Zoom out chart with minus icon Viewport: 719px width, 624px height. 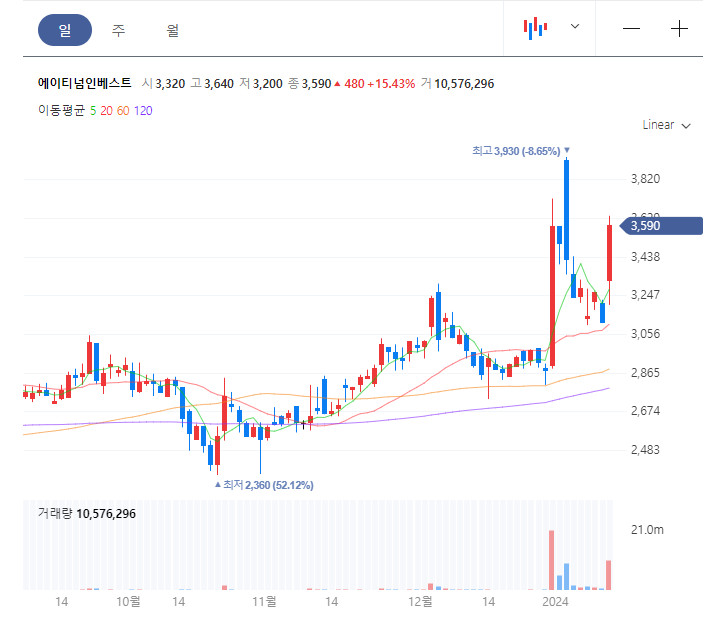(x=631, y=29)
